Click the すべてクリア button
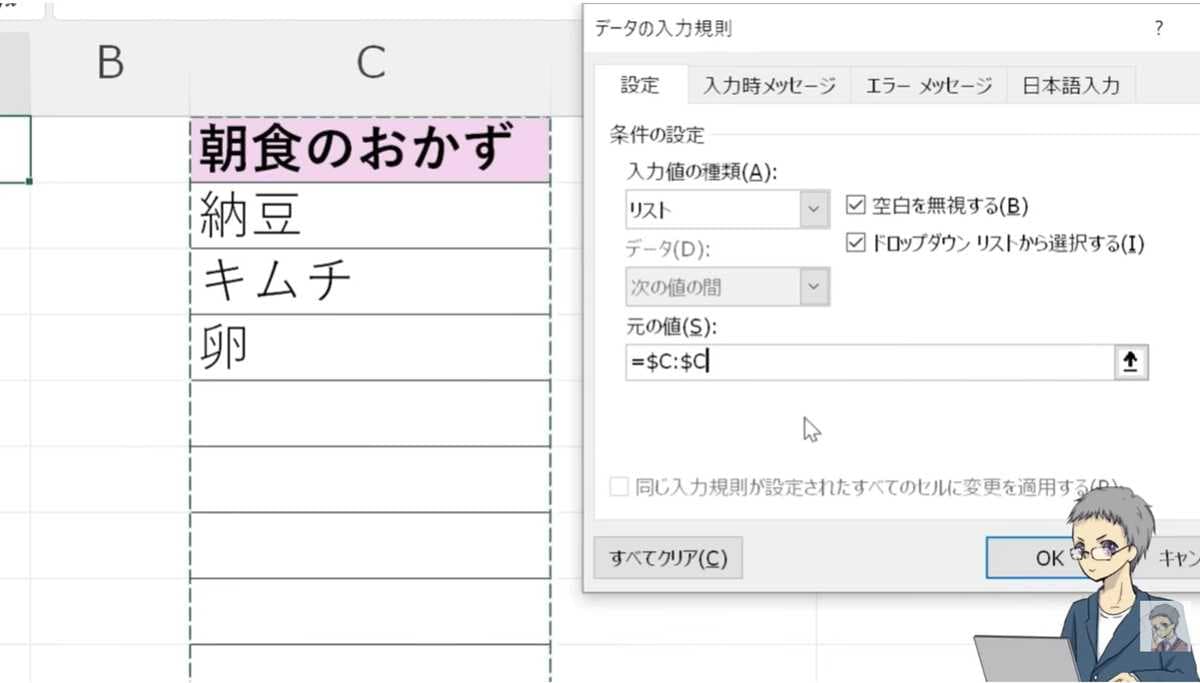This screenshot has height=683, width=1200. (x=668, y=558)
